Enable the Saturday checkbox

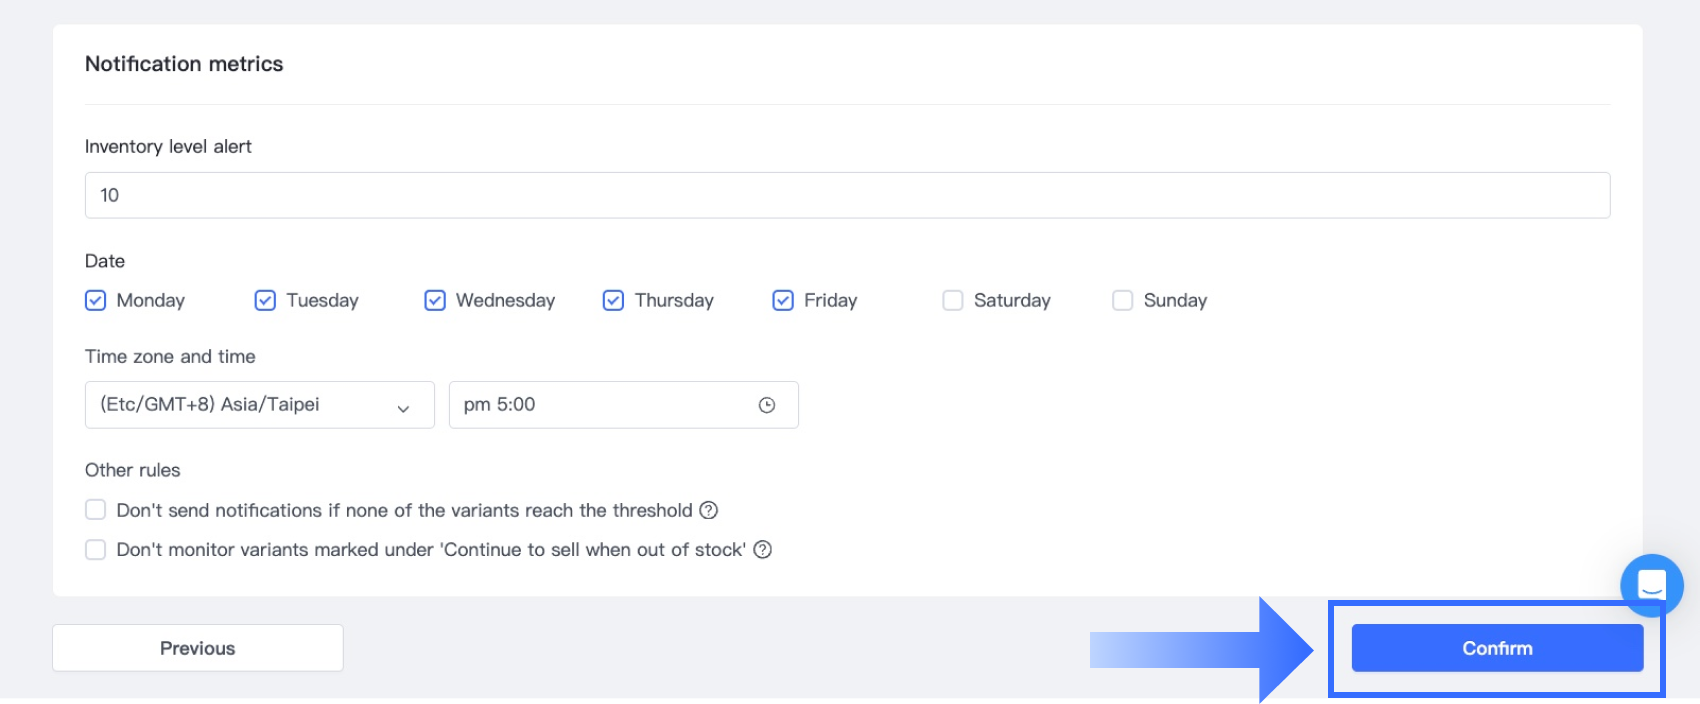(x=953, y=301)
